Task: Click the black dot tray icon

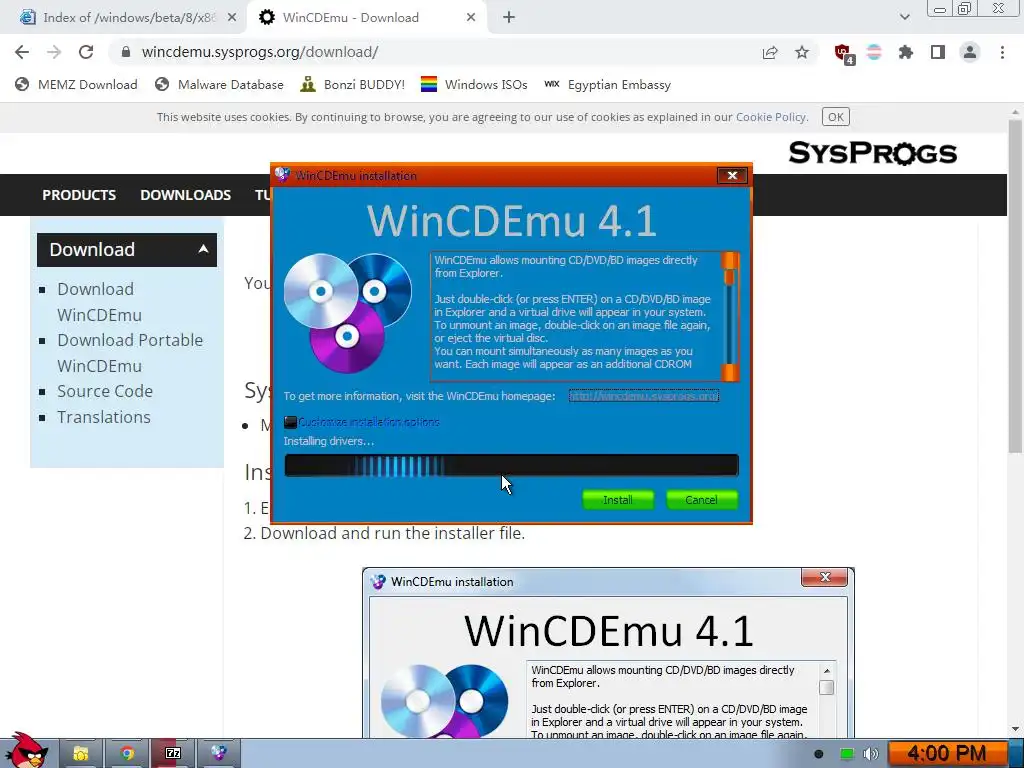Action: tap(818, 754)
